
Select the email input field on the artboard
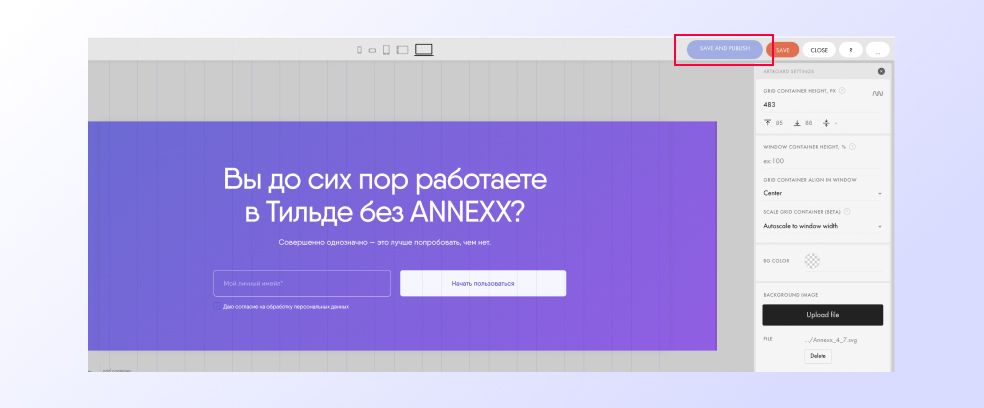(302, 283)
